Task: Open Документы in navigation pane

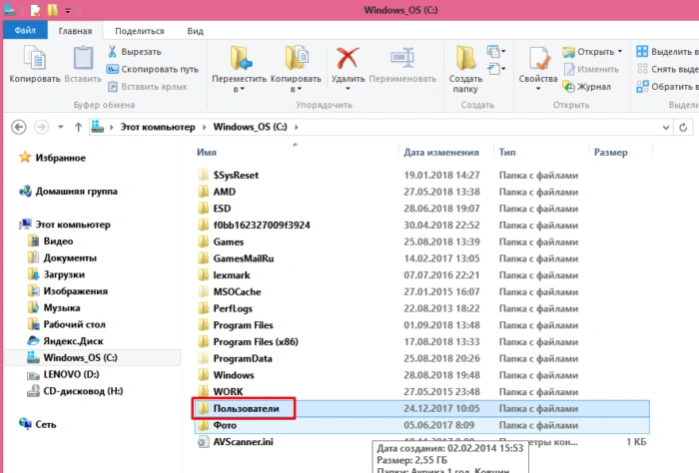Action: pos(62,258)
